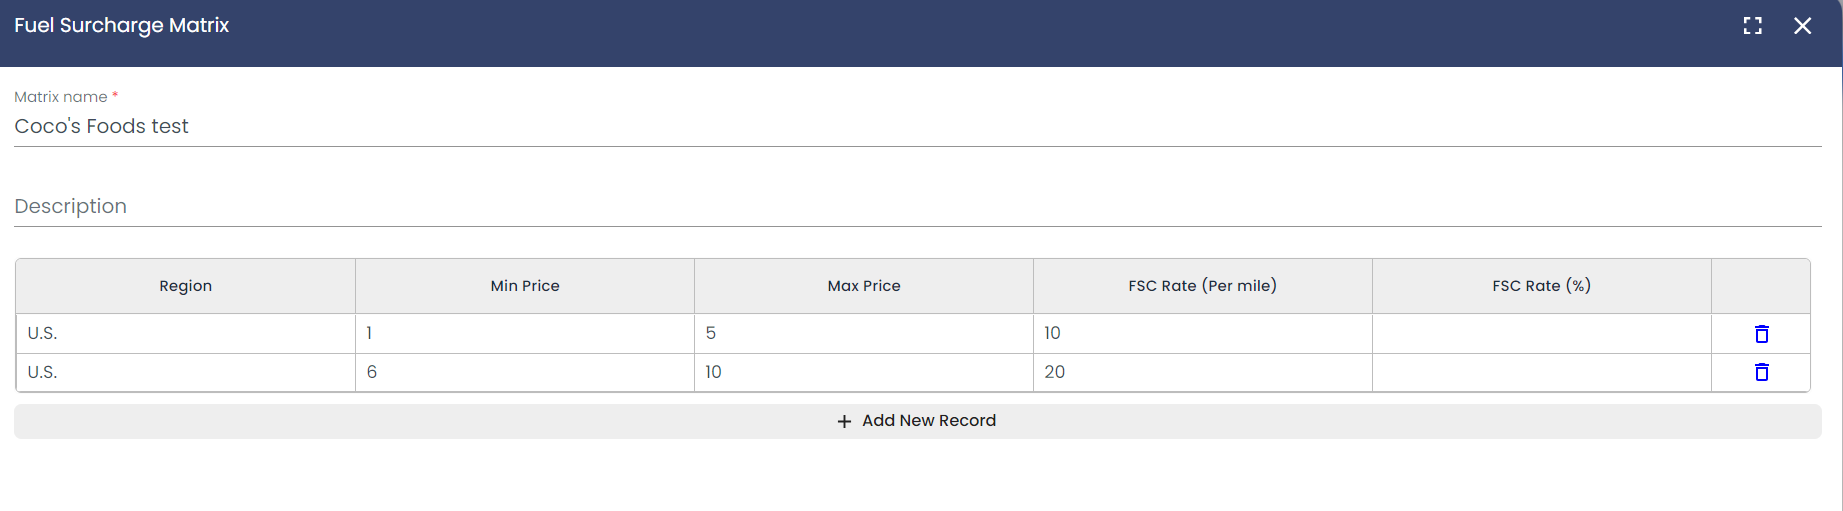Delete the first U.S. row
The height and width of the screenshot is (511, 1843).
coord(1761,334)
